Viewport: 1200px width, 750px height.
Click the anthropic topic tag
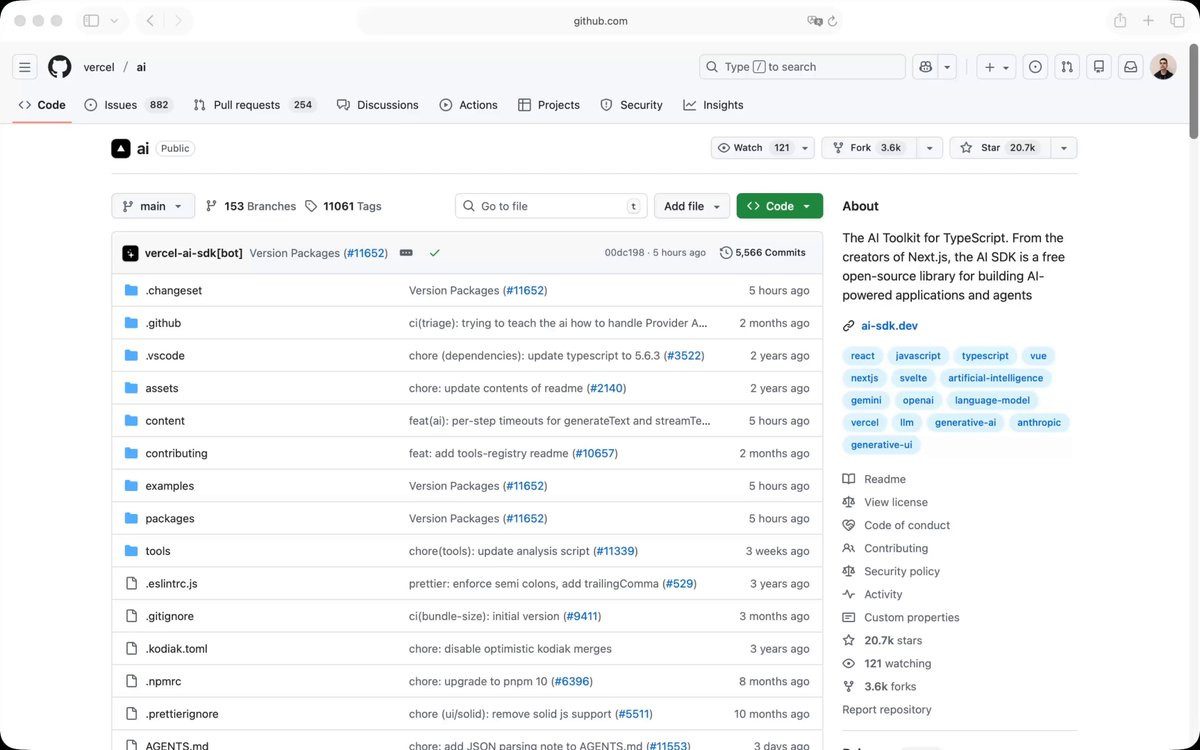(1039, 423)
